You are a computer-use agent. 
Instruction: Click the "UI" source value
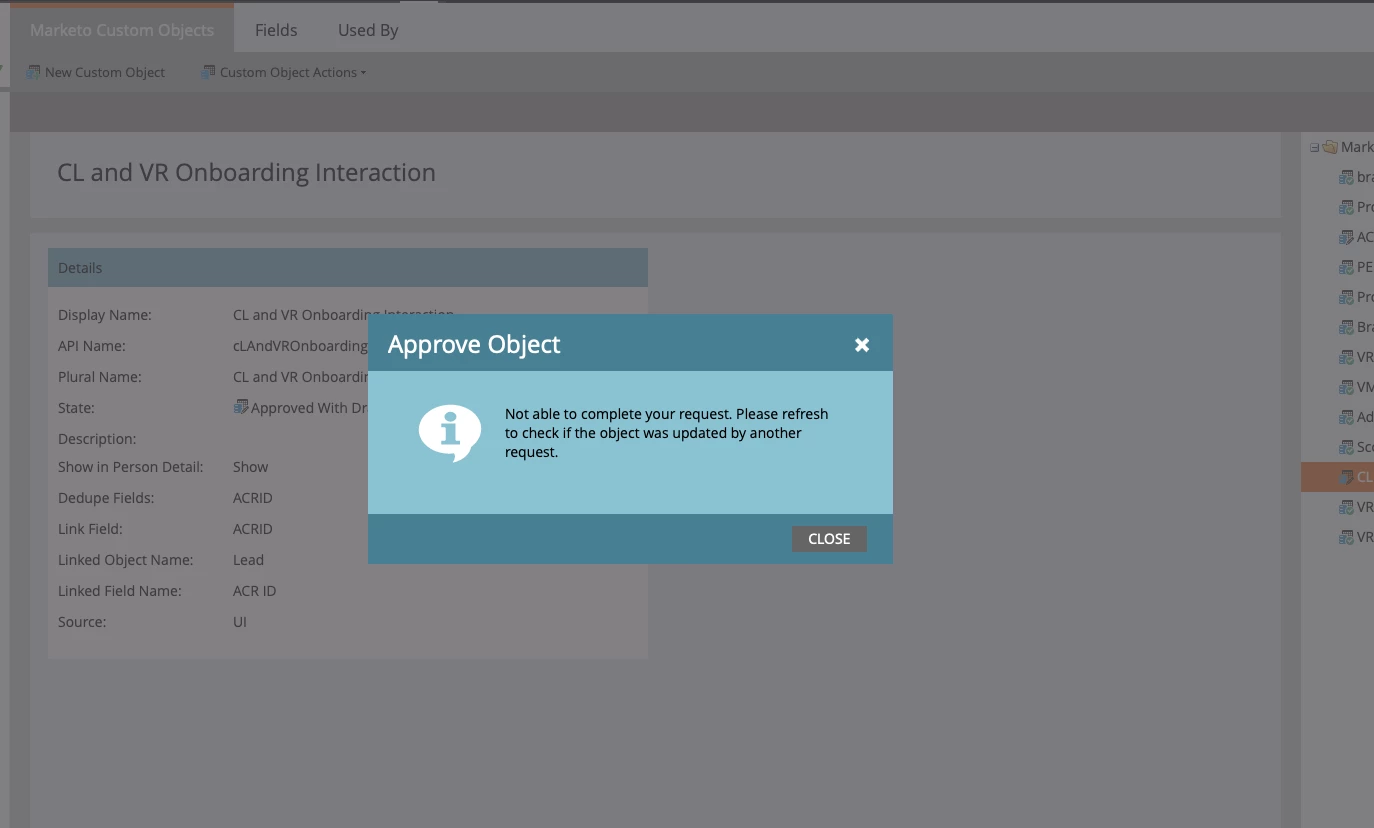pos(240,622)
